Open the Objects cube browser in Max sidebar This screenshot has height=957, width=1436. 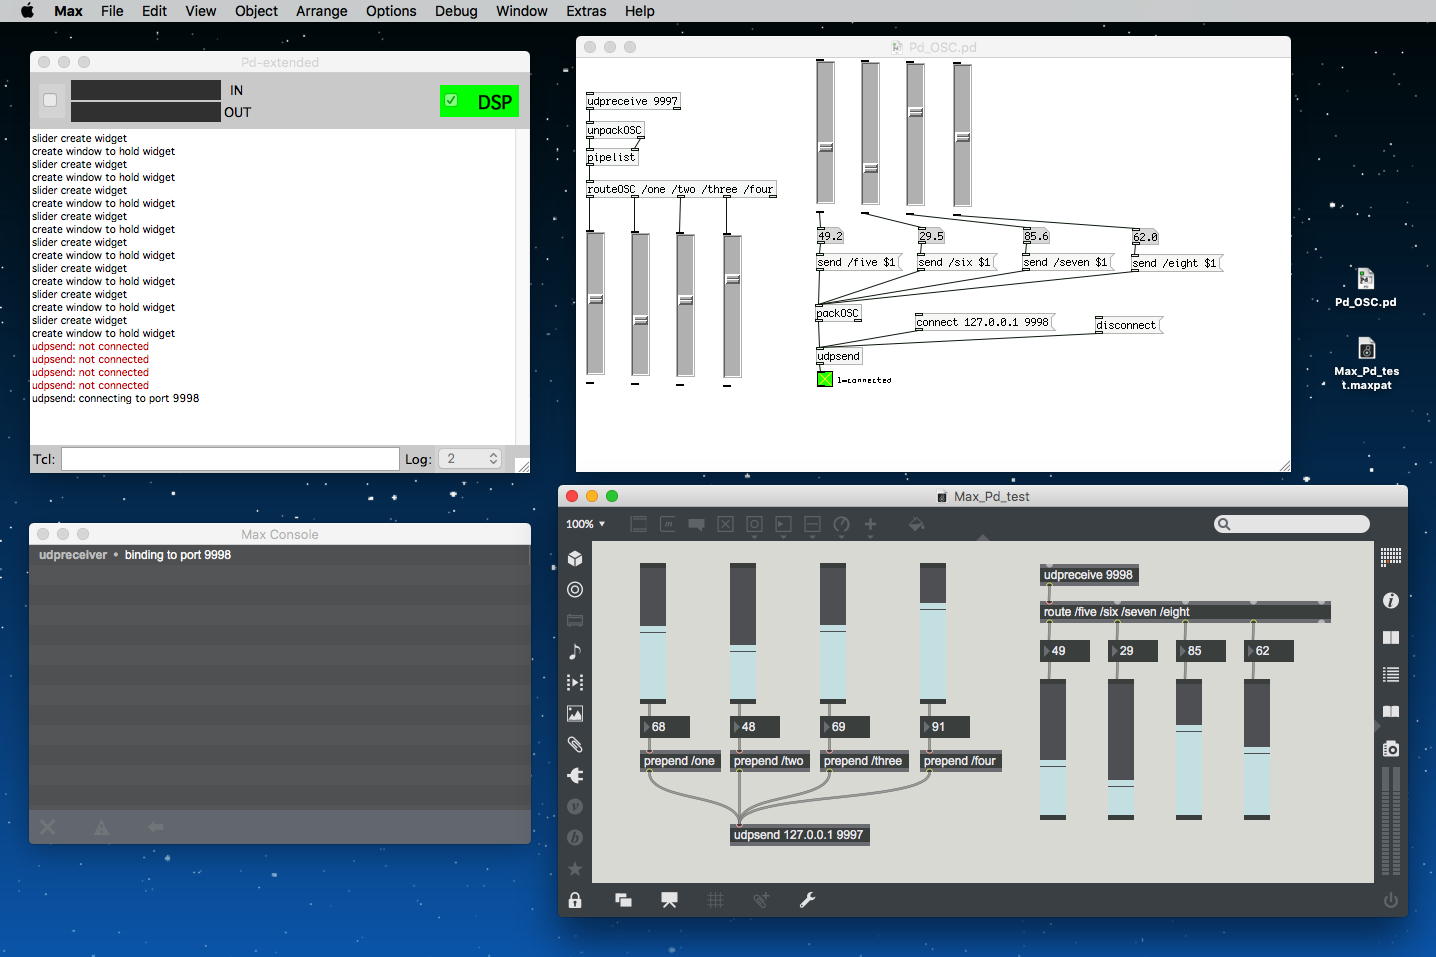(575, 558)
